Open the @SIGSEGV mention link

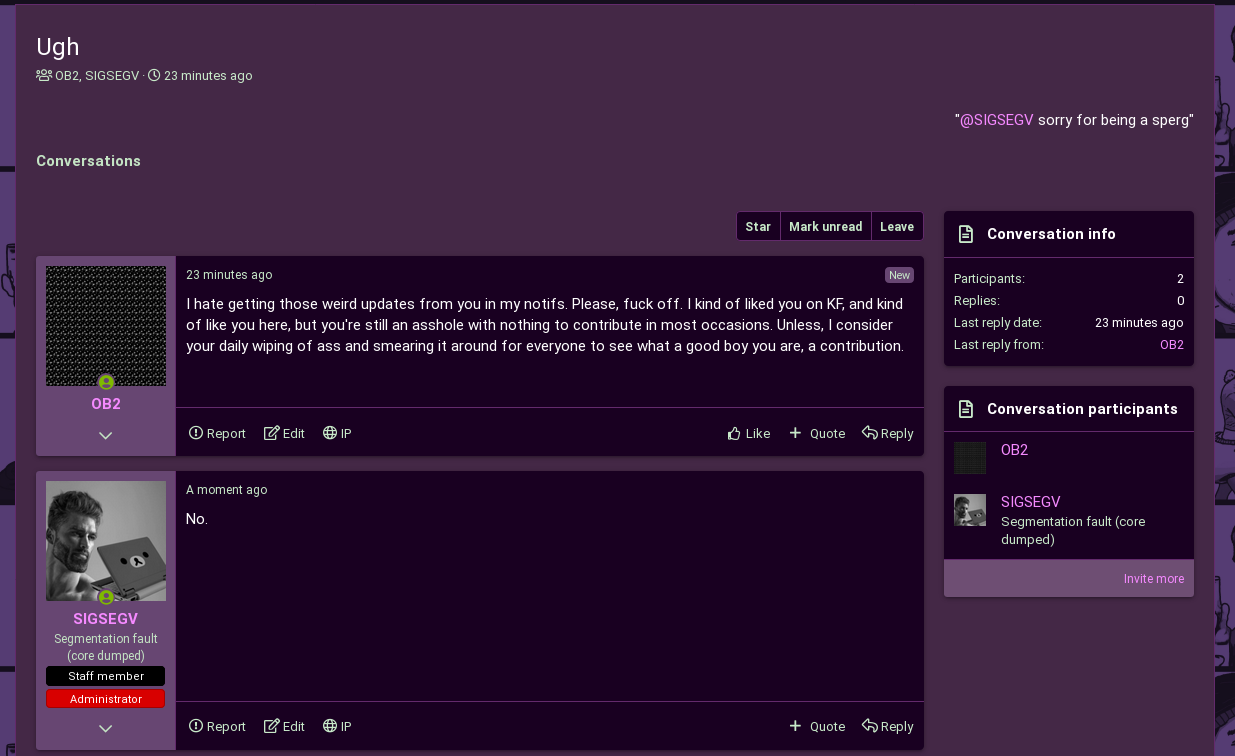tap(996, 120)
